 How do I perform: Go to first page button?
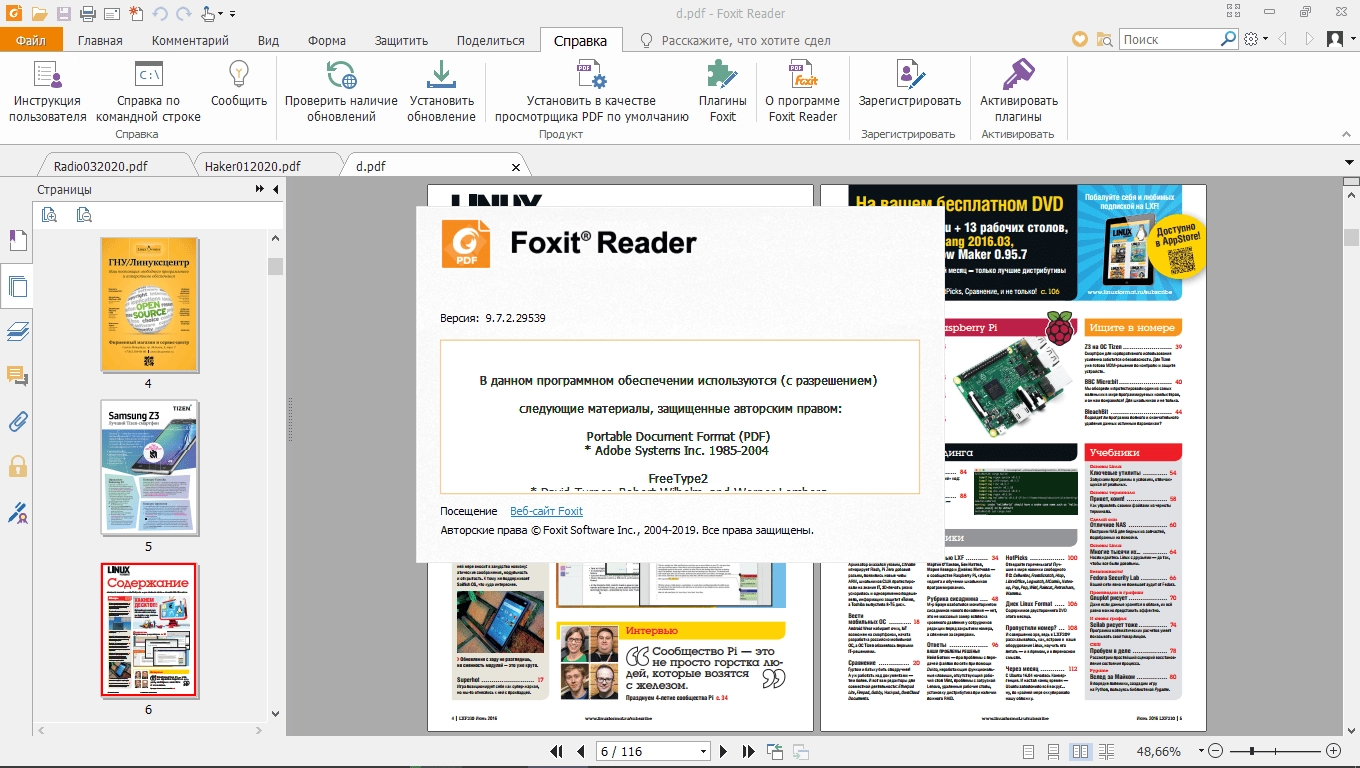click(x=557, y=751)
